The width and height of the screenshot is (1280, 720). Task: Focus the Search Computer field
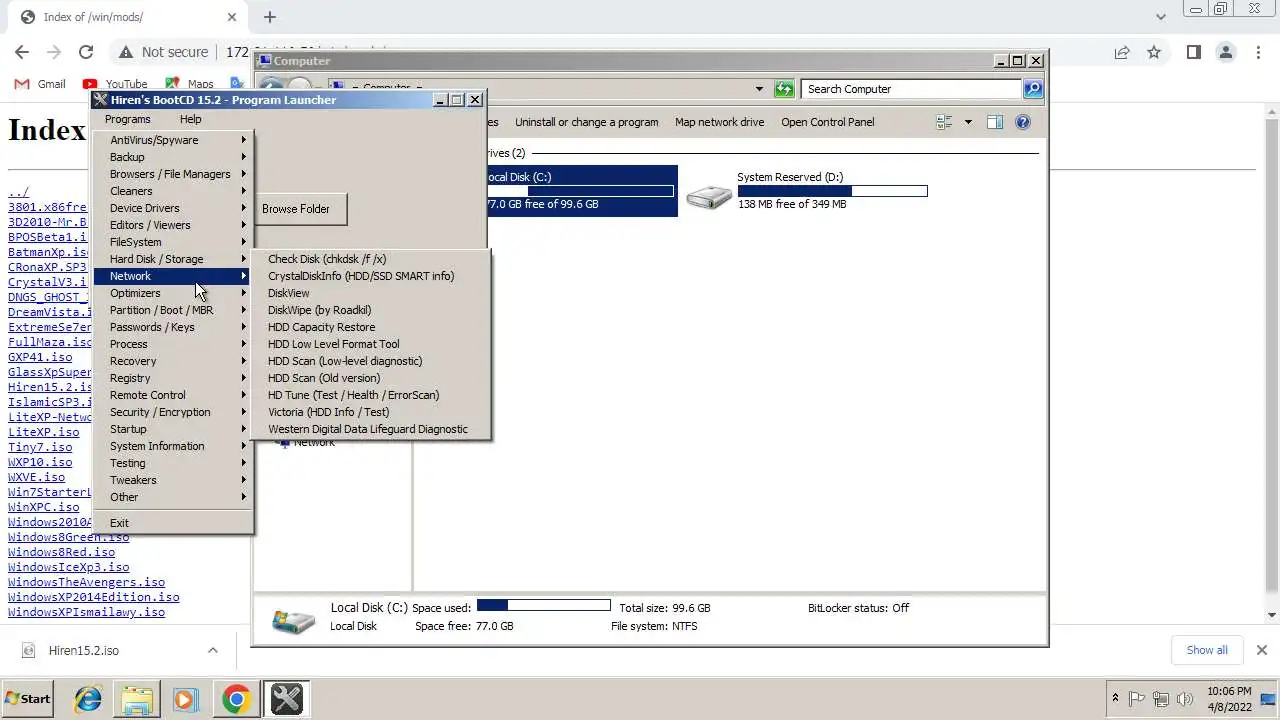click(x=911, y=89)
